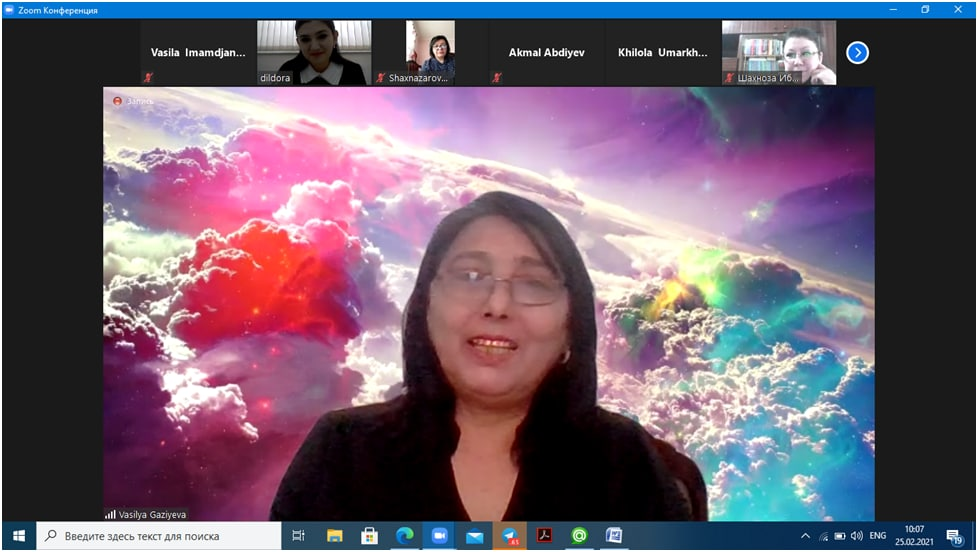The image size is (978, 552).
Task: Click the next participants arrow button
Action: tap(857, 53)
